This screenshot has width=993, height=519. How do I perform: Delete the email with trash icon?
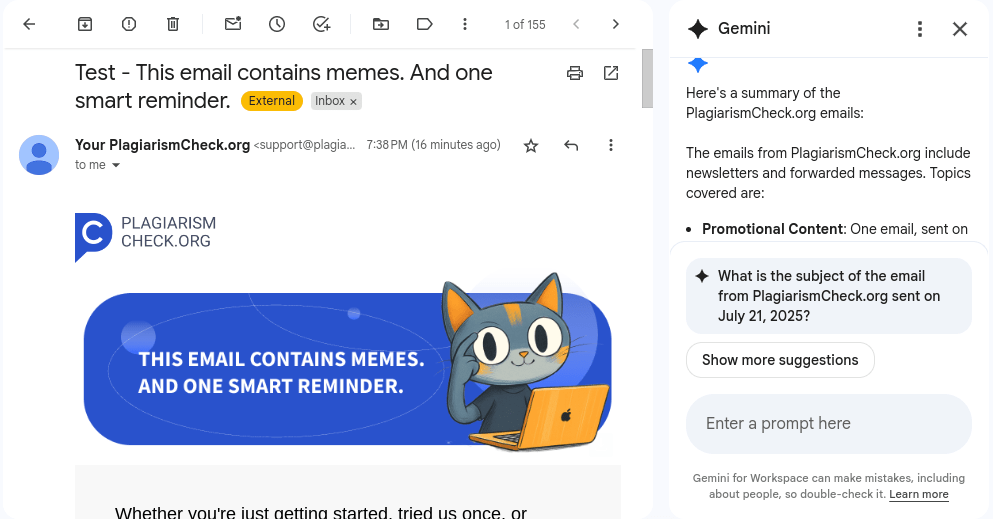point(173,24)
